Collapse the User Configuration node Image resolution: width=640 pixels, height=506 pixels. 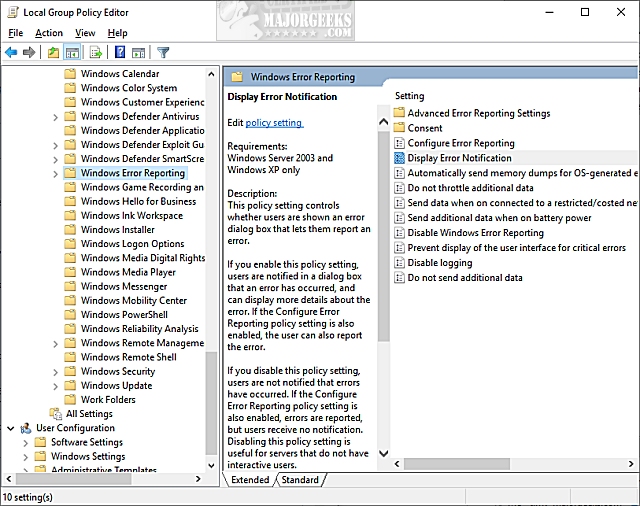tap(10, 428)
